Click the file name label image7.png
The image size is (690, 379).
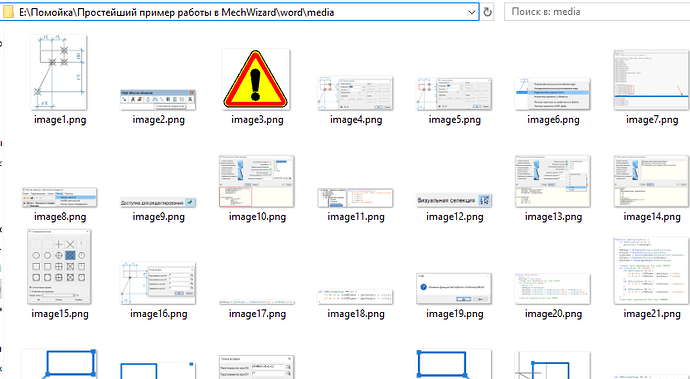click(x=652, y=120)
